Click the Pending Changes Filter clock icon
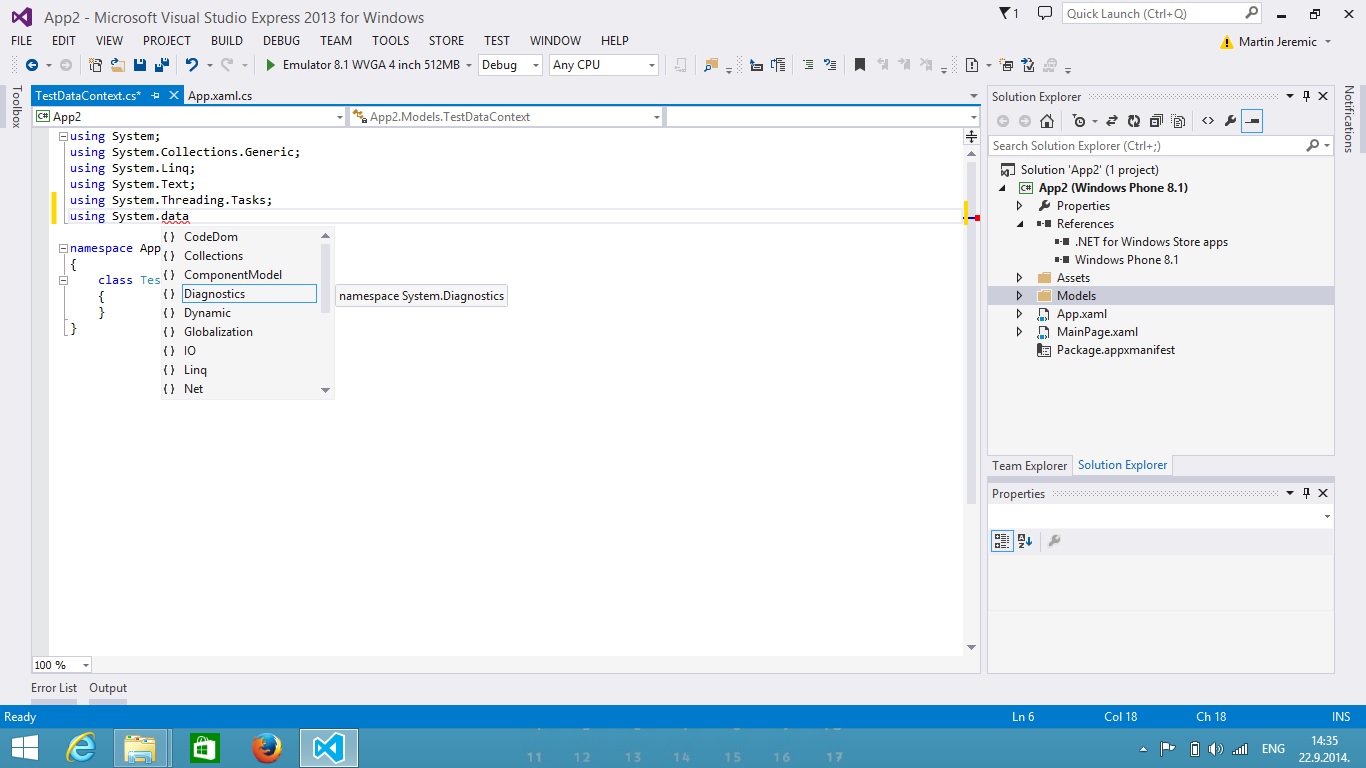 pos(1078,121)
